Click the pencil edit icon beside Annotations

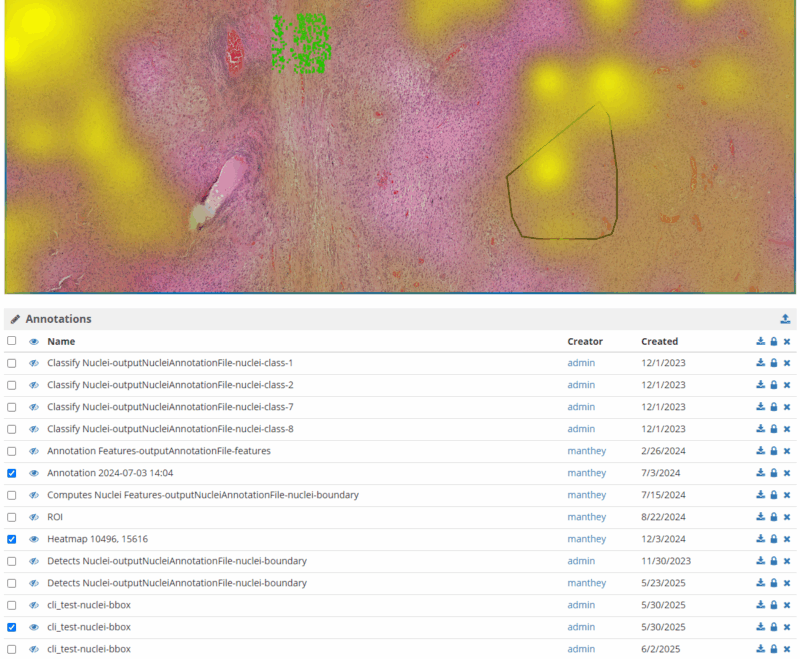(15, 318)
